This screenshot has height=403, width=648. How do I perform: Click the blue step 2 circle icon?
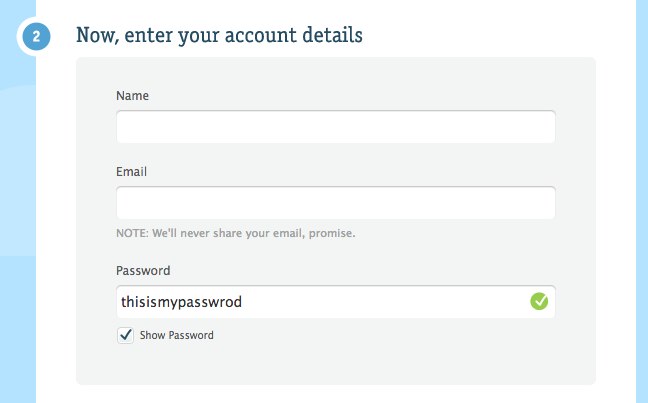tap(36, 37)
